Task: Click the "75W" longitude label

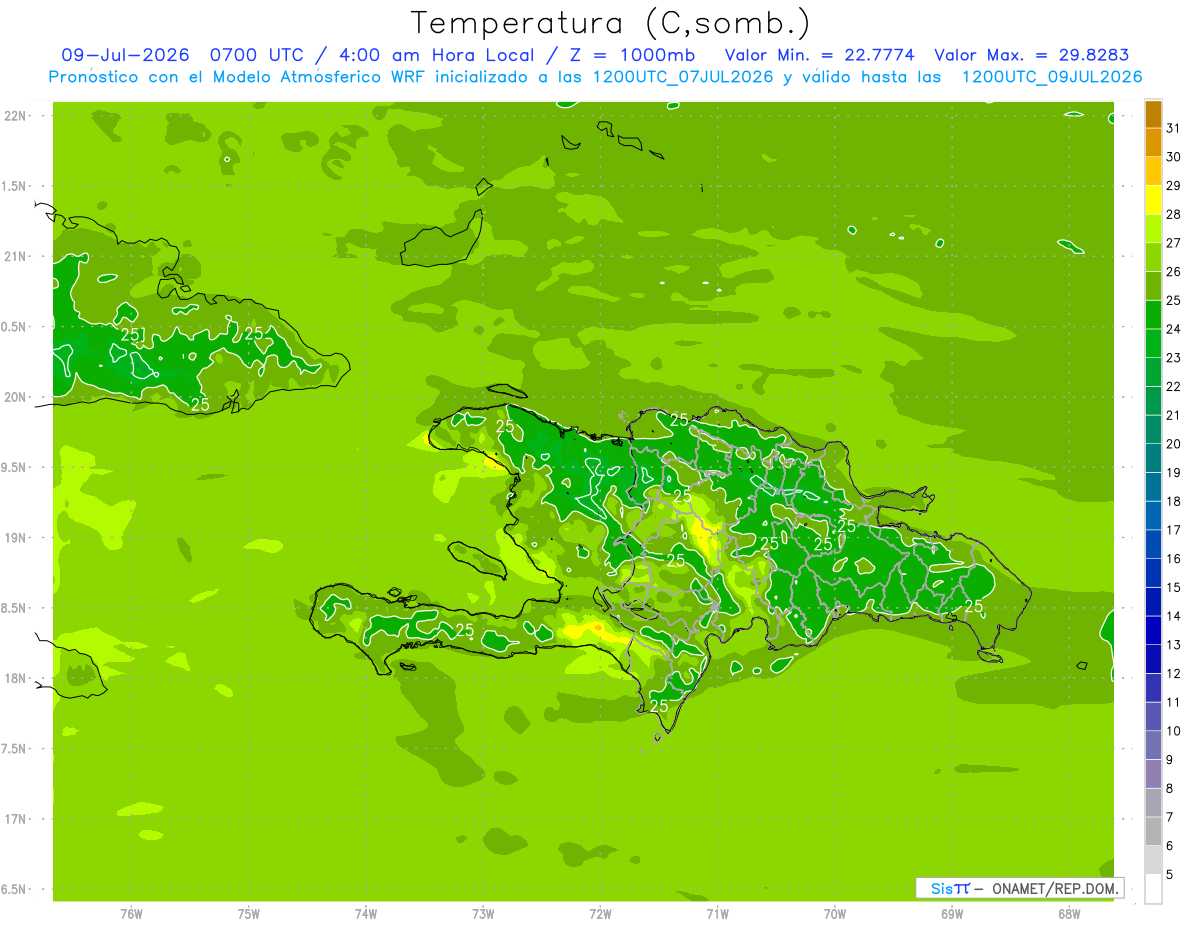Action: (x=249, y=914)
